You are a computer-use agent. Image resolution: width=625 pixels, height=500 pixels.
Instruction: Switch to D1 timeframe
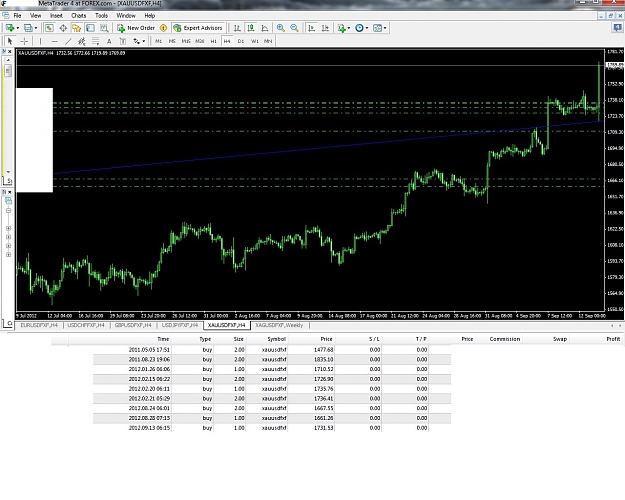241,41
